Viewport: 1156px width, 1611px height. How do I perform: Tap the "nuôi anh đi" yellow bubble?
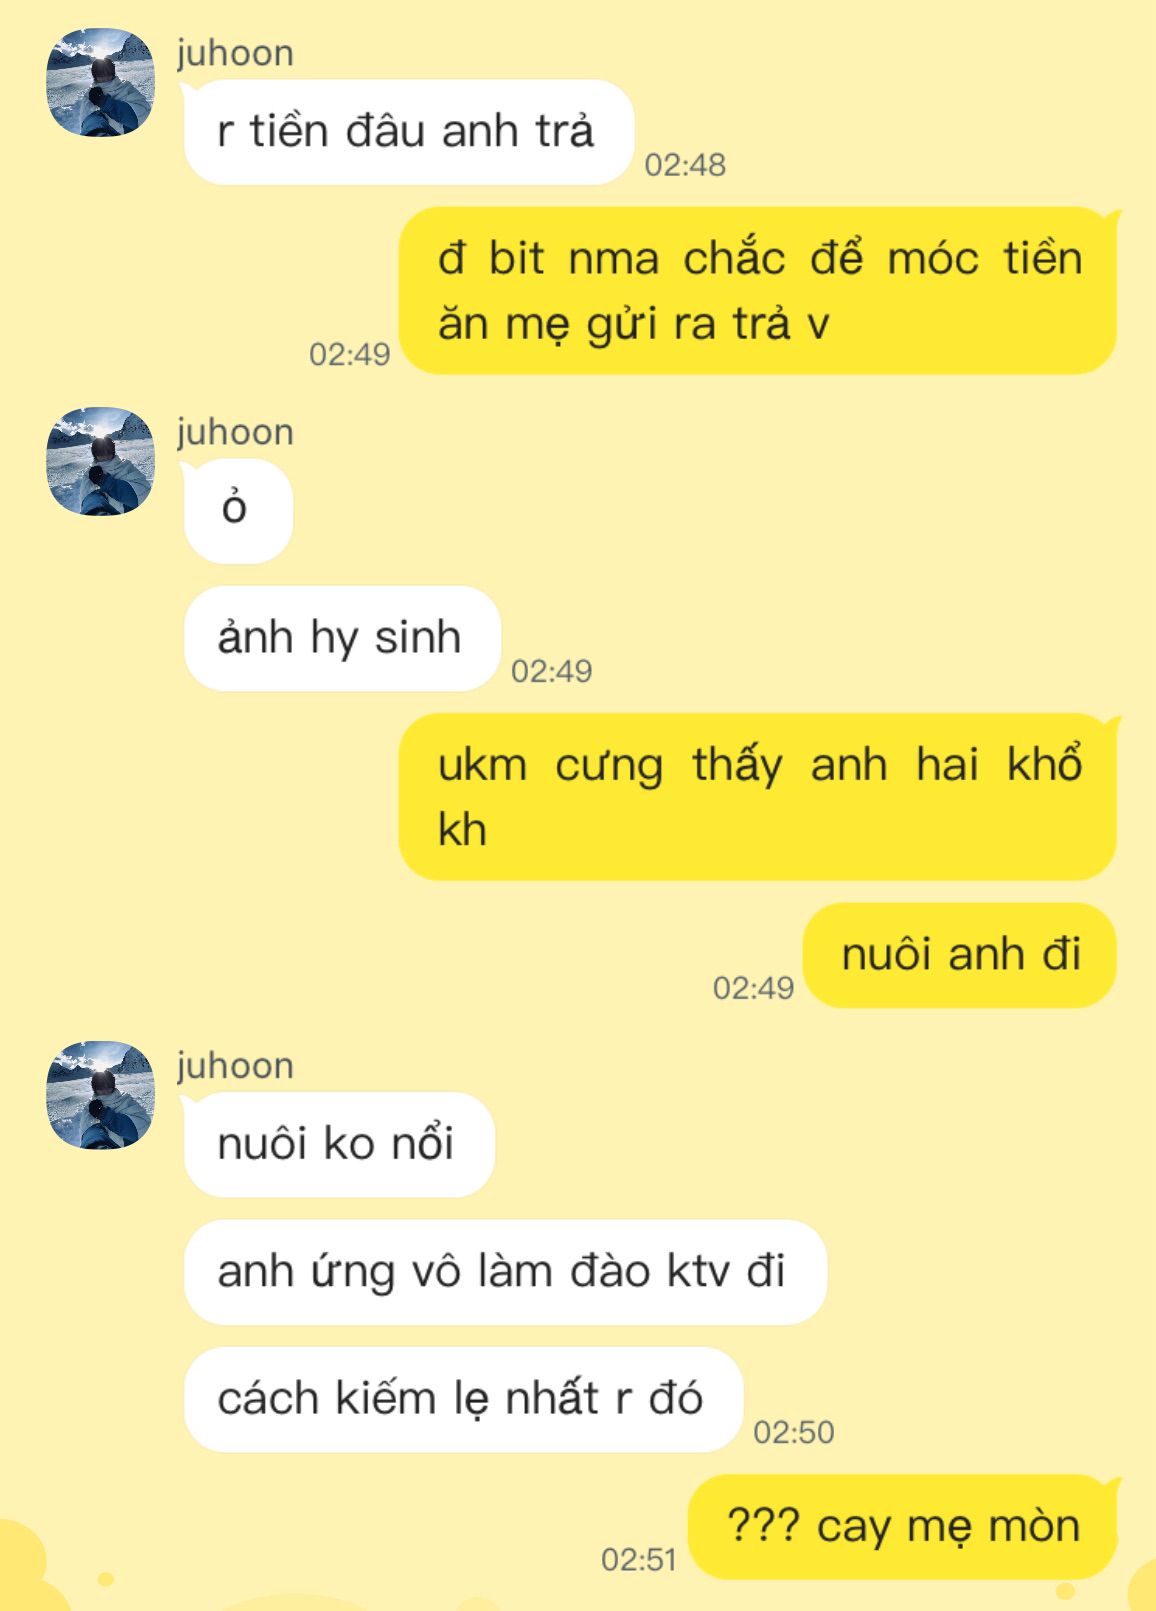point(960,955)
